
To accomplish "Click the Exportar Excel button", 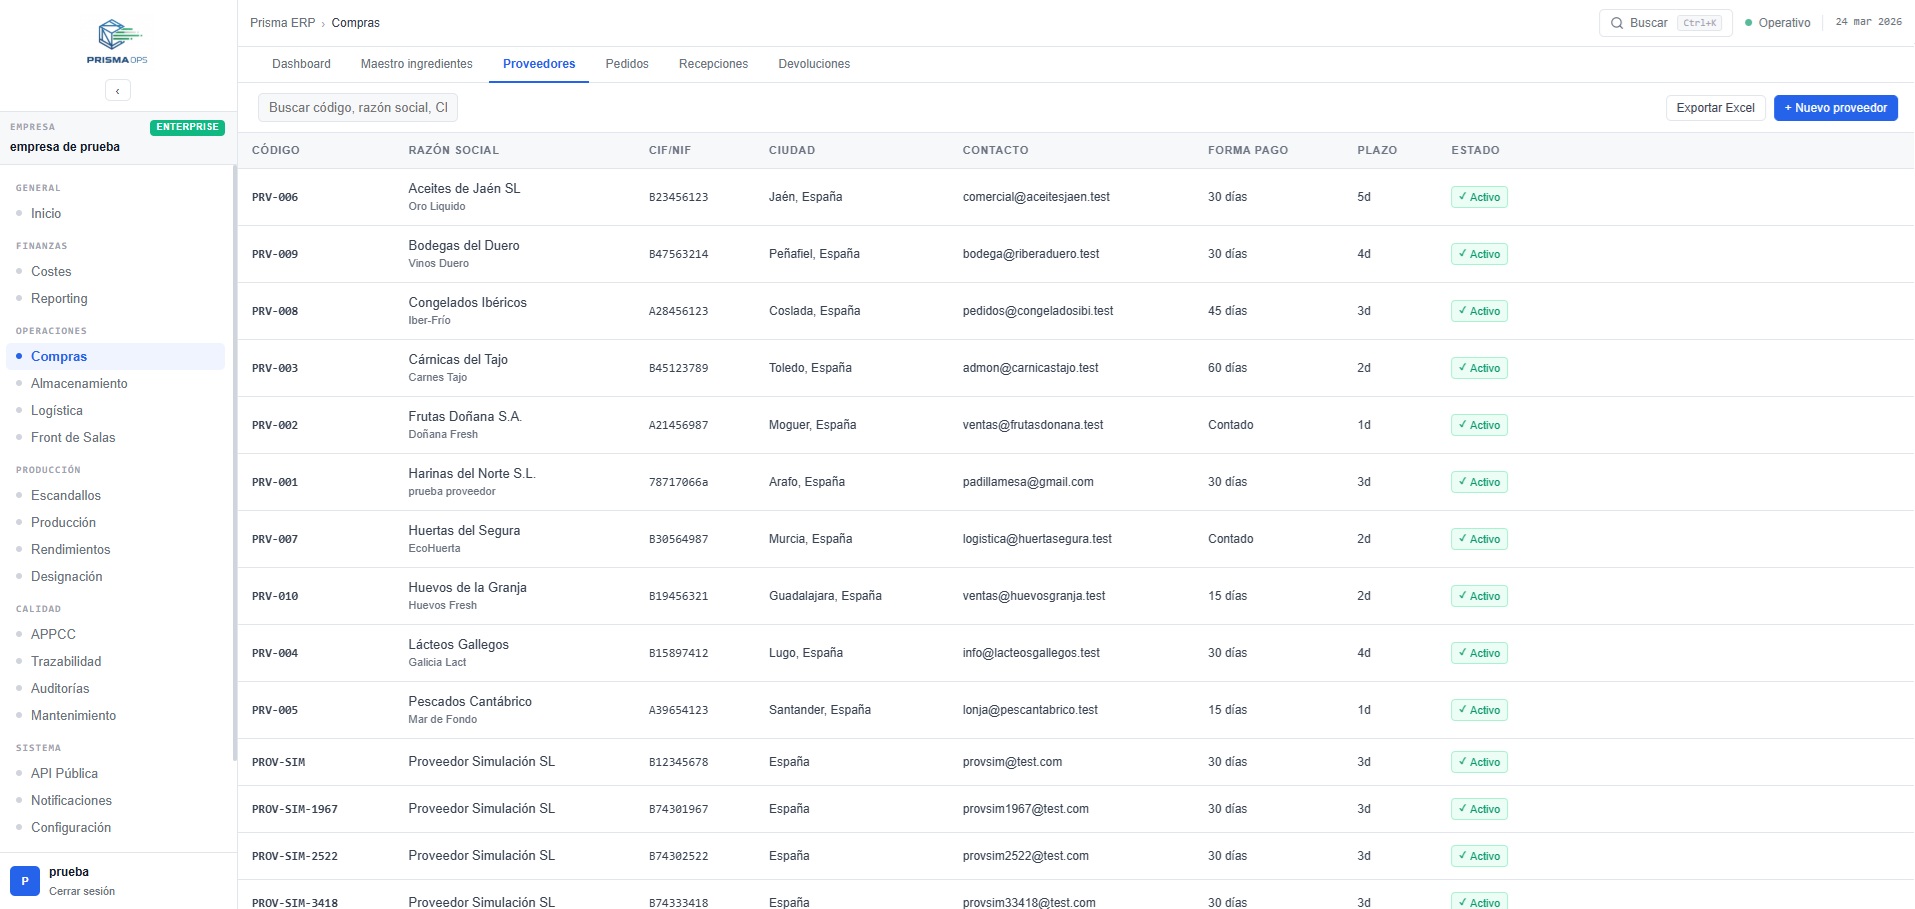I will point(1714,108).
